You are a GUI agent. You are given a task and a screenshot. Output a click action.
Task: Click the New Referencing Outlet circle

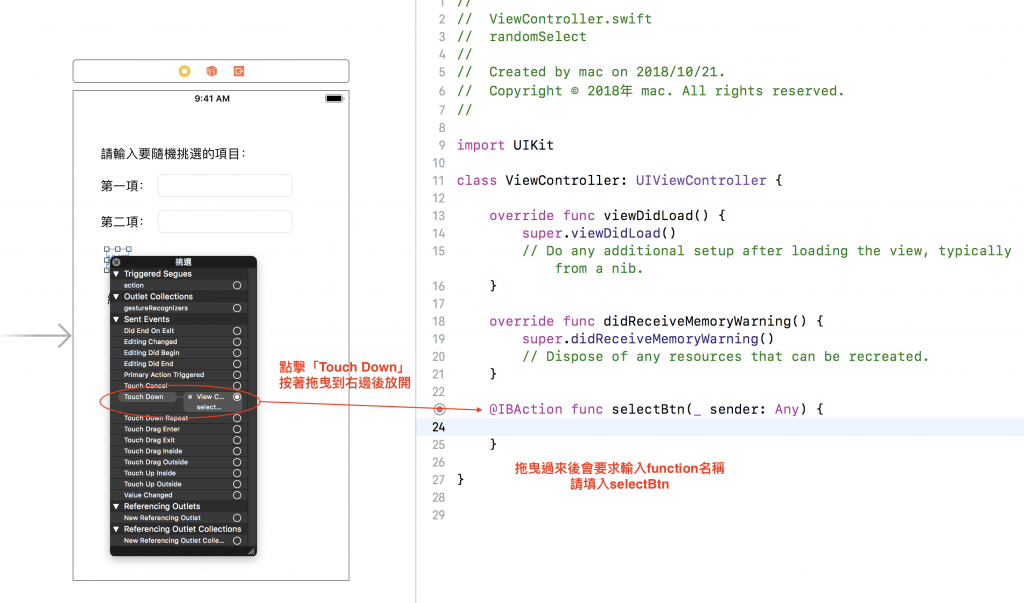237,518
